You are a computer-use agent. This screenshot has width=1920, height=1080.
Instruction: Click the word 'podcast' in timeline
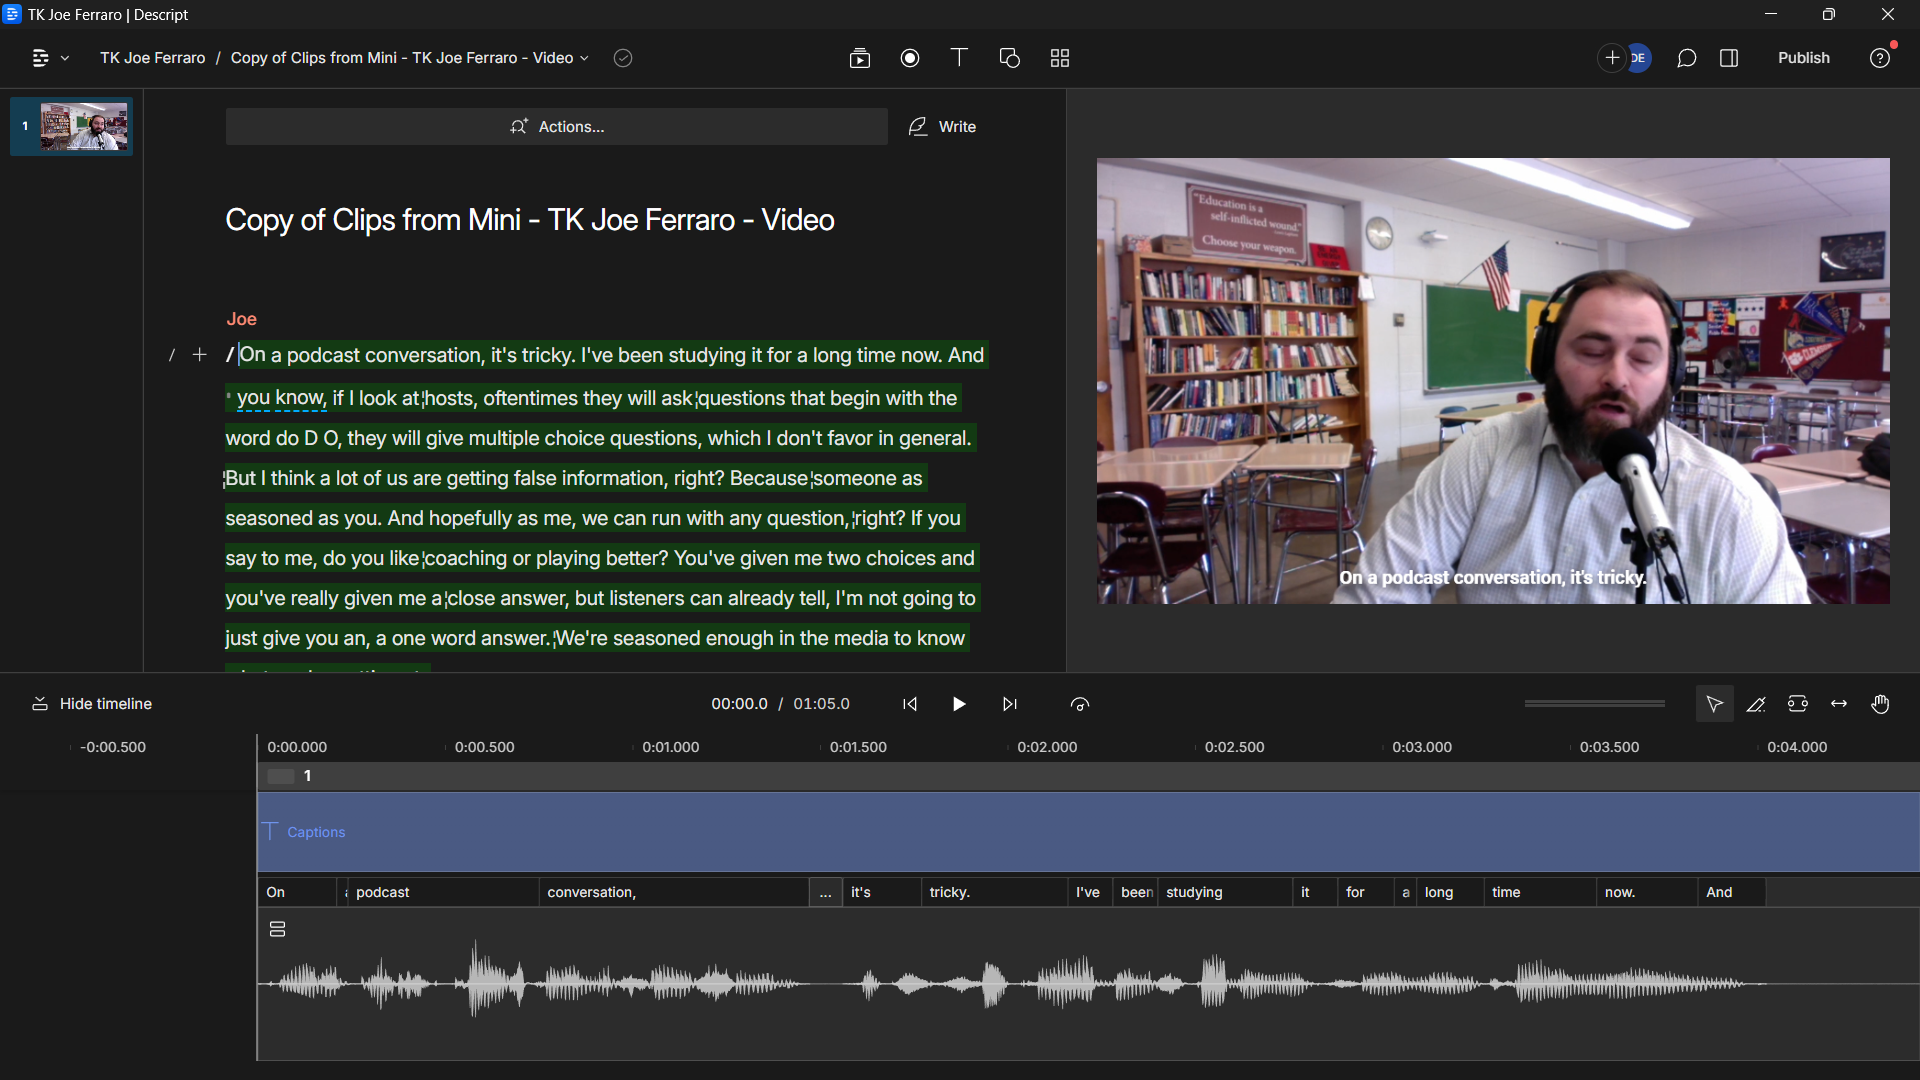[x=443, y=892]
